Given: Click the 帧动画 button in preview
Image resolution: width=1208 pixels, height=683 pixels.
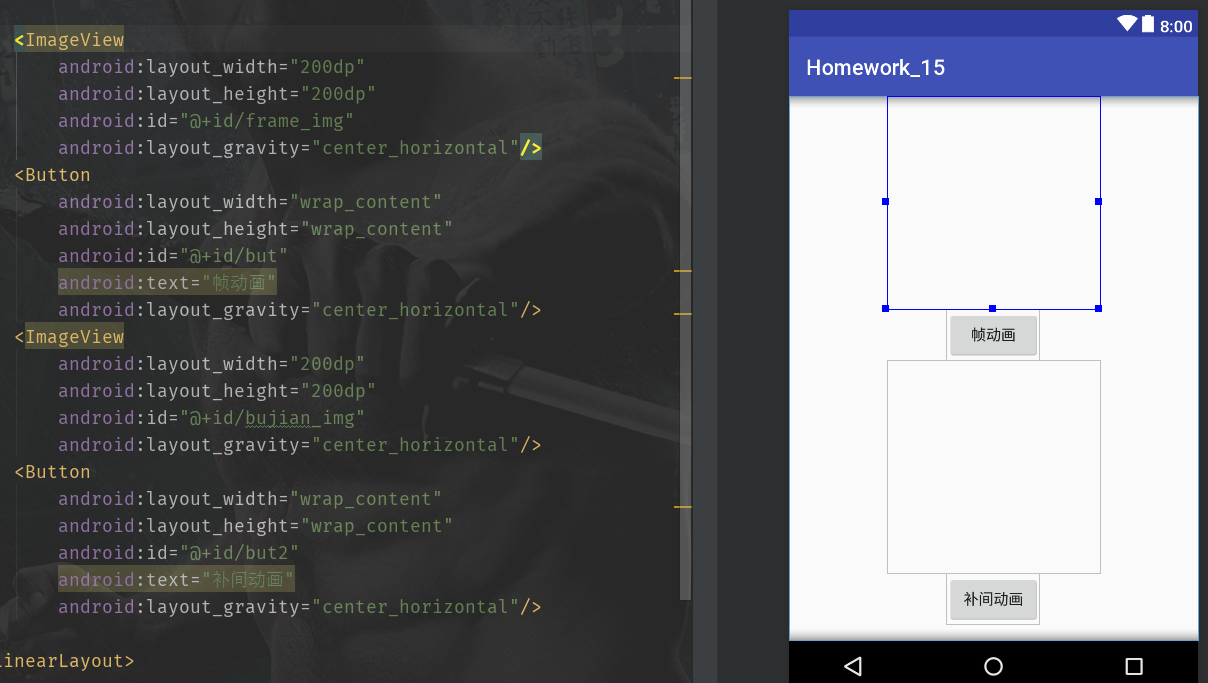Looking at the screenshot, I should tap(993, 335).
